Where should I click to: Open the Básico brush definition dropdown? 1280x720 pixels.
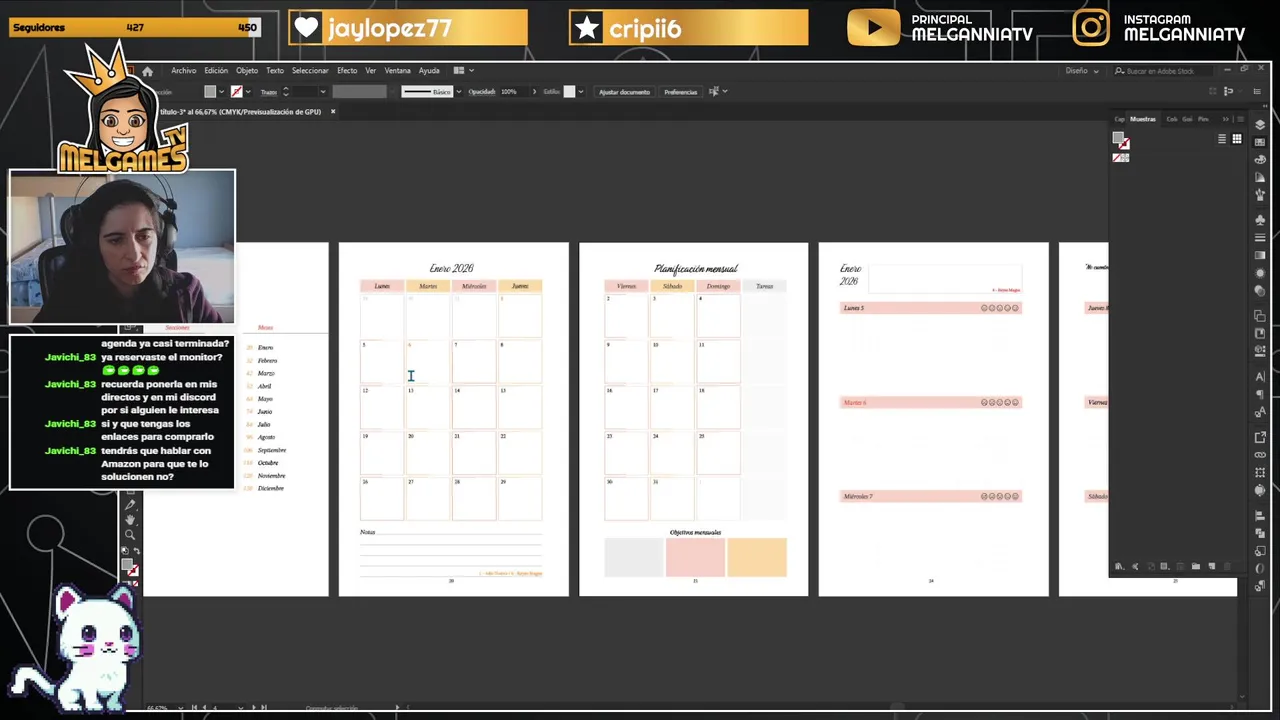[x=458, y=91]
